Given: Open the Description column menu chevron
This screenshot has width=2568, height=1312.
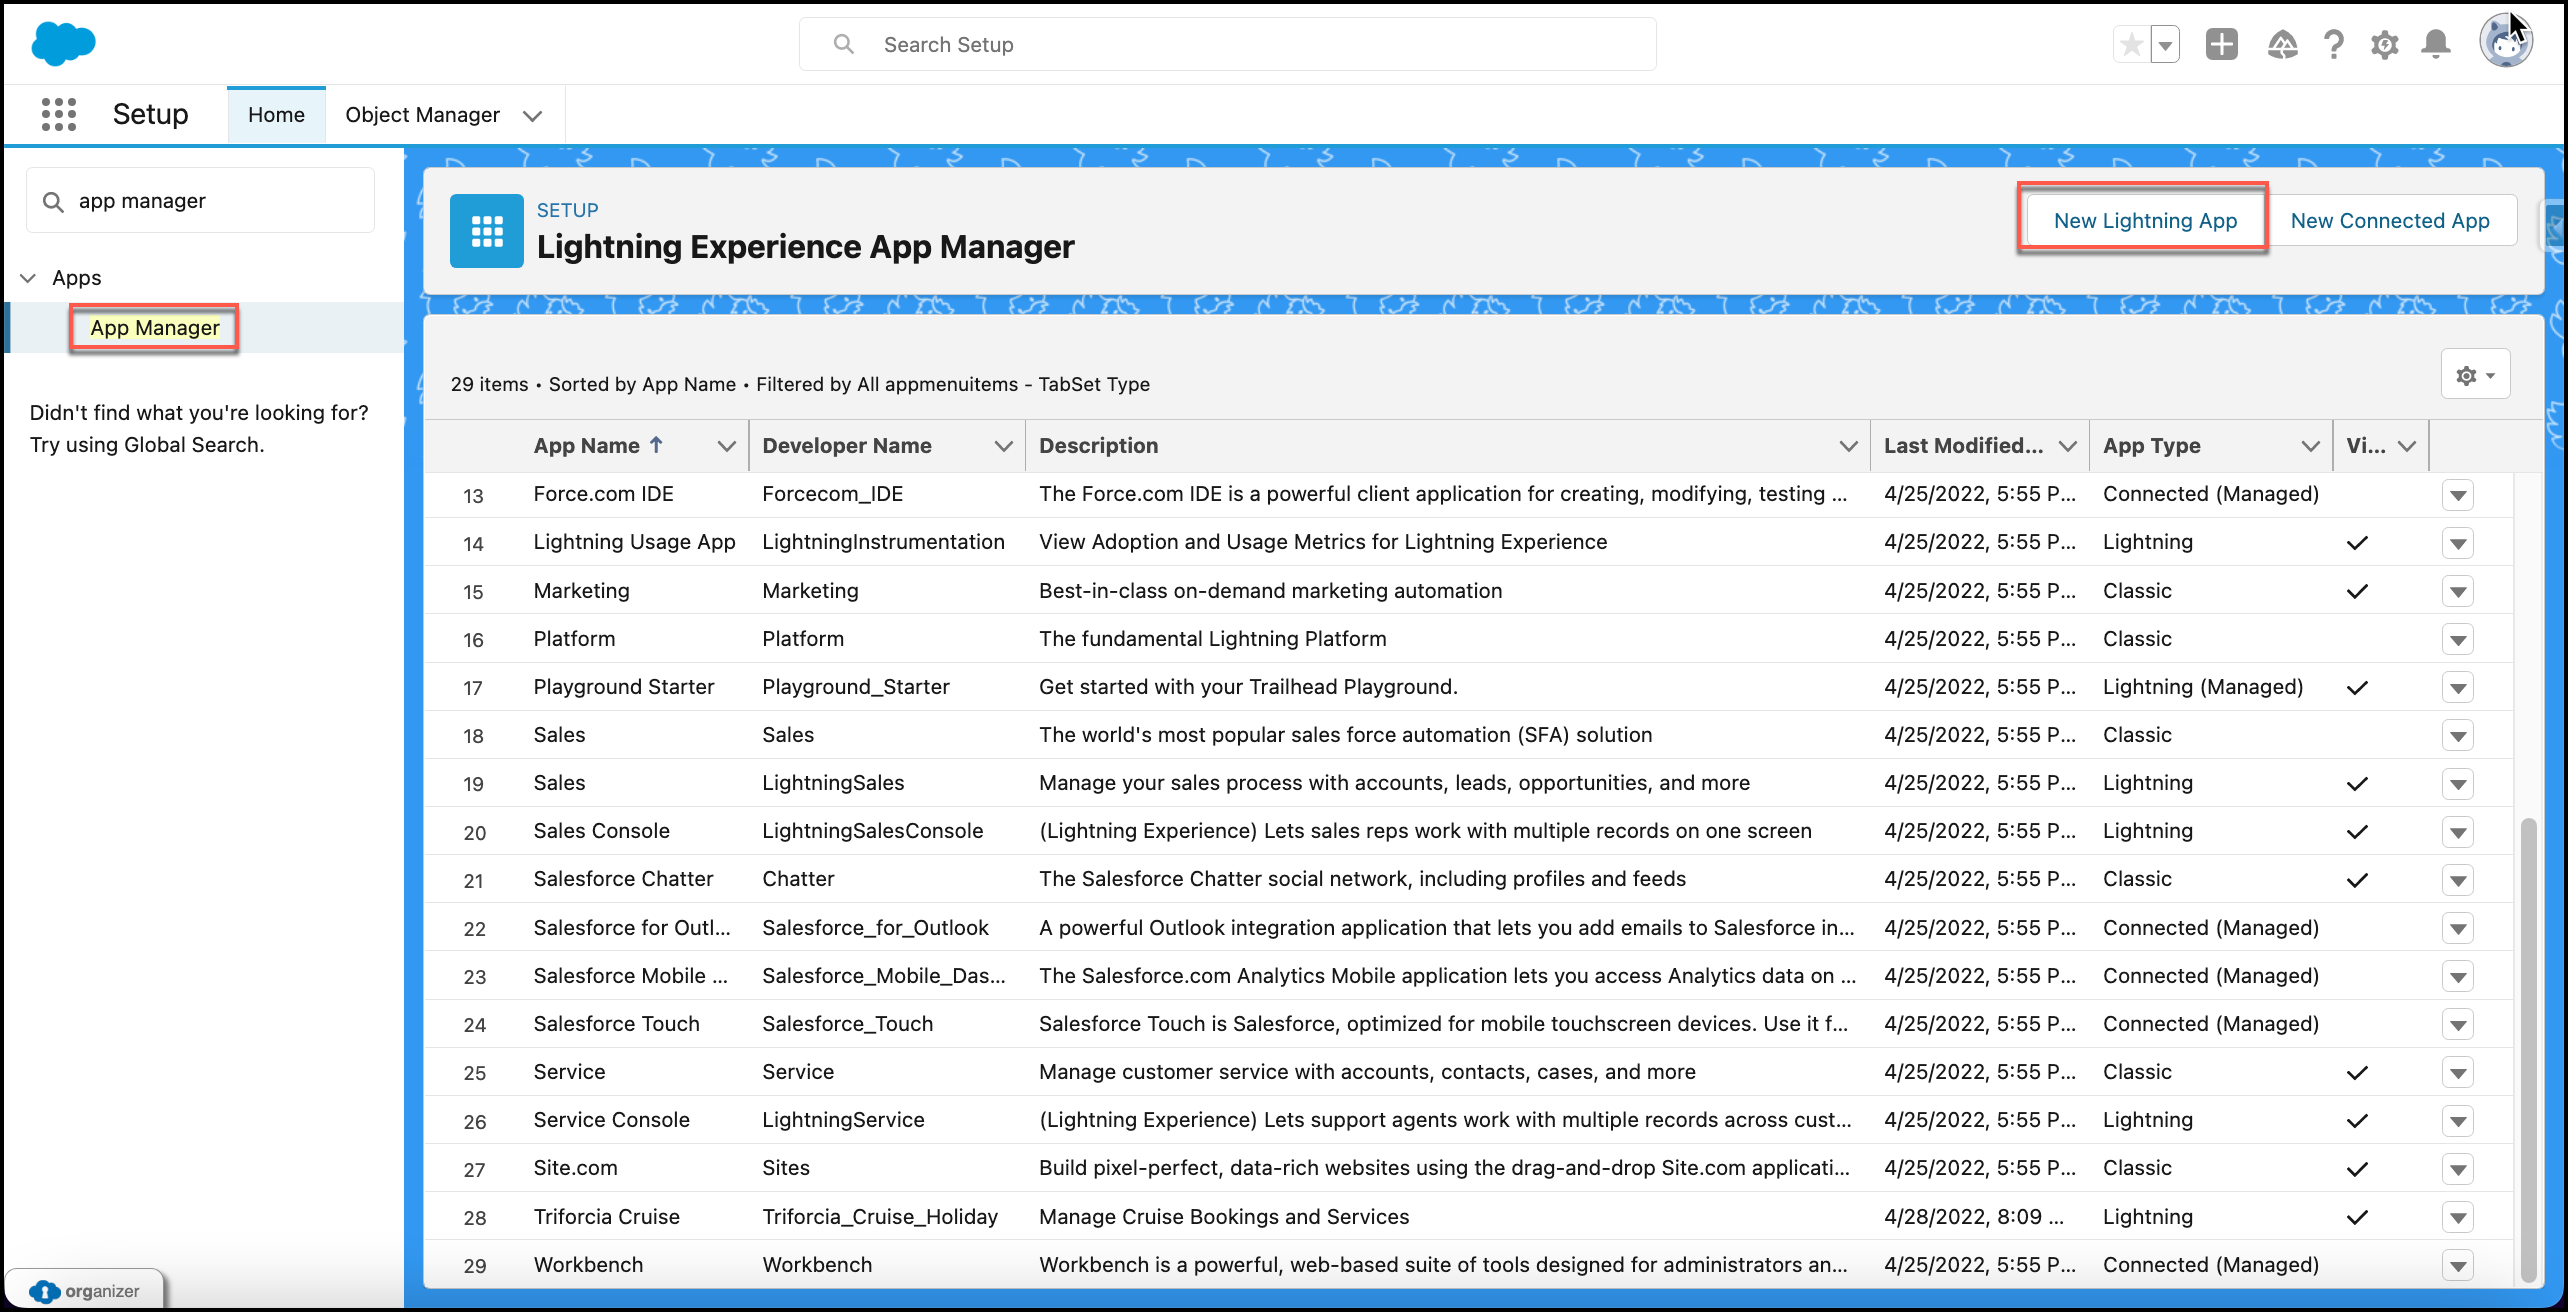Looking at the screenshot, I should 1848,447.
